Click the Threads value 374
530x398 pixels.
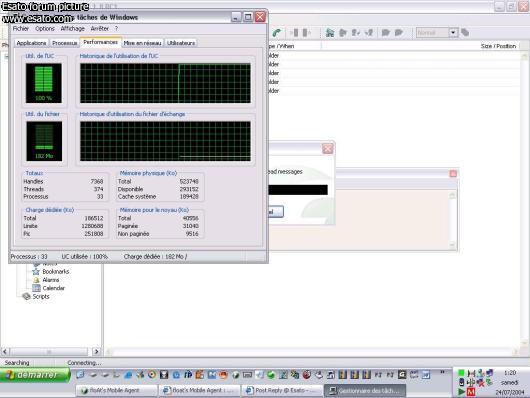[x=98, y=189]
